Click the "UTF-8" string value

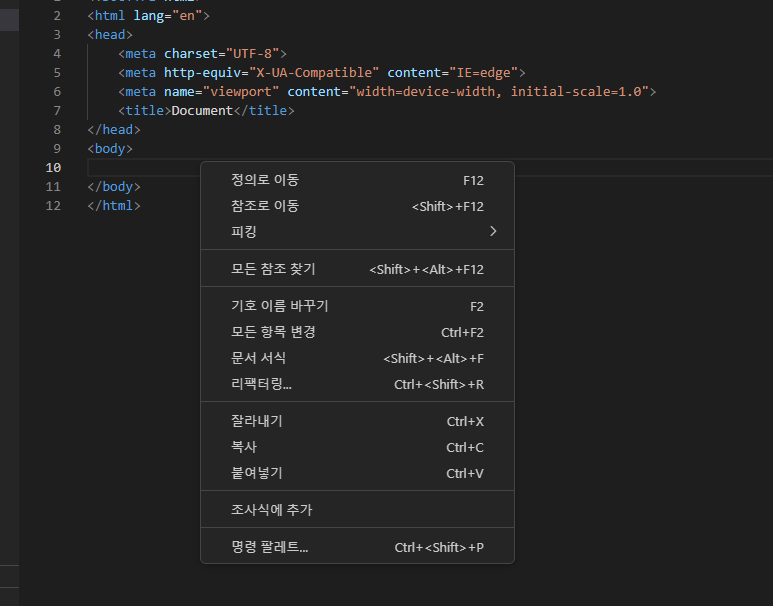(252, 54)
